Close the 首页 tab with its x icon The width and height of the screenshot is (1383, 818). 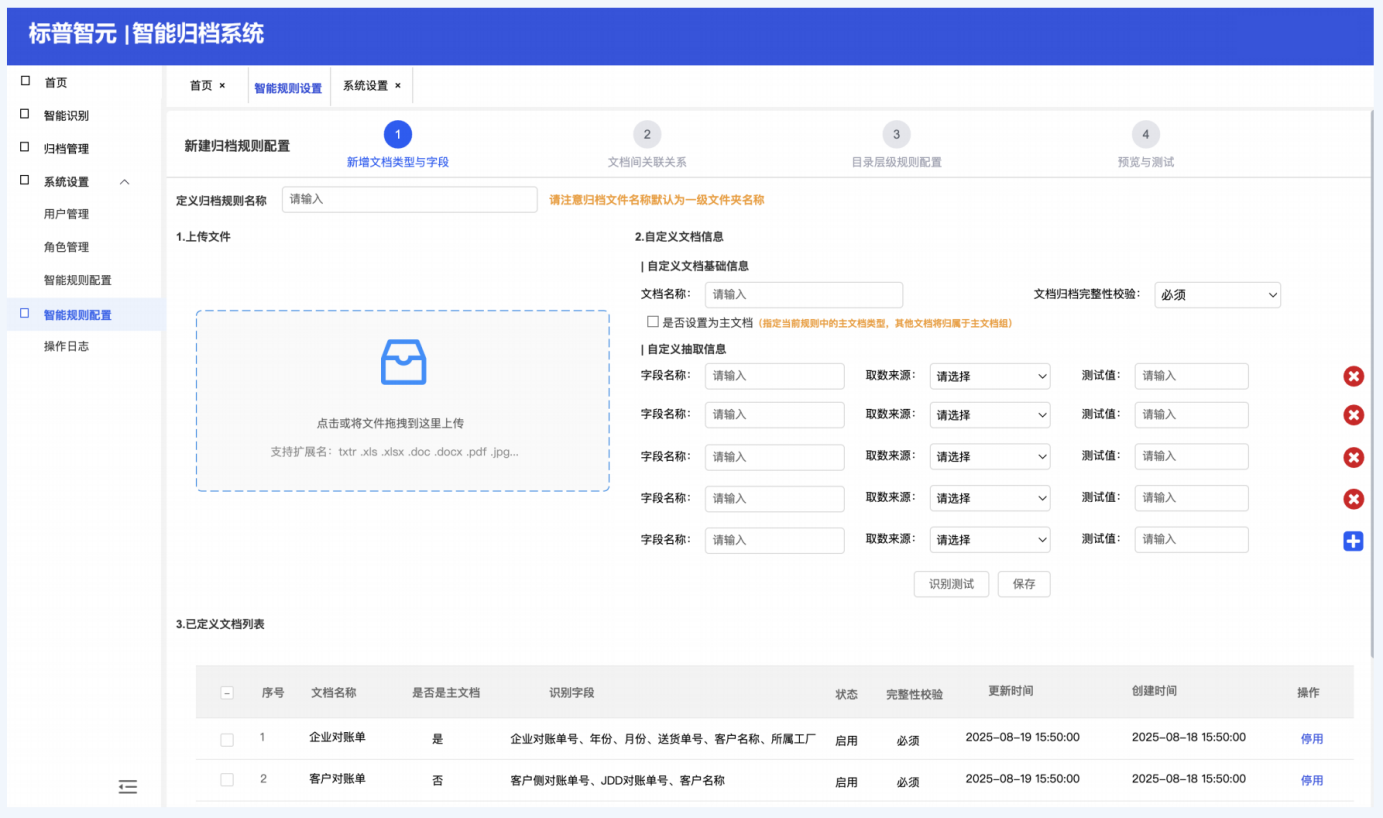pos(222,86)
